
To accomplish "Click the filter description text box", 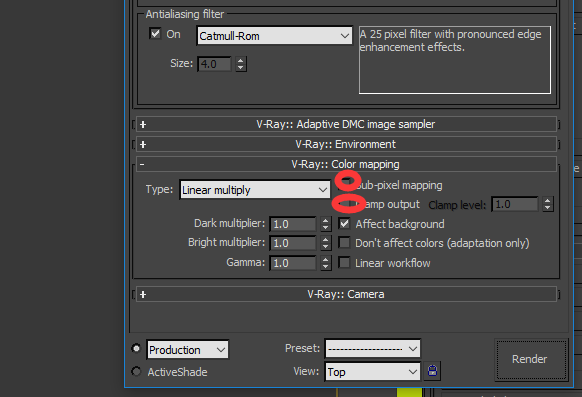I will (x=455, y=60).
